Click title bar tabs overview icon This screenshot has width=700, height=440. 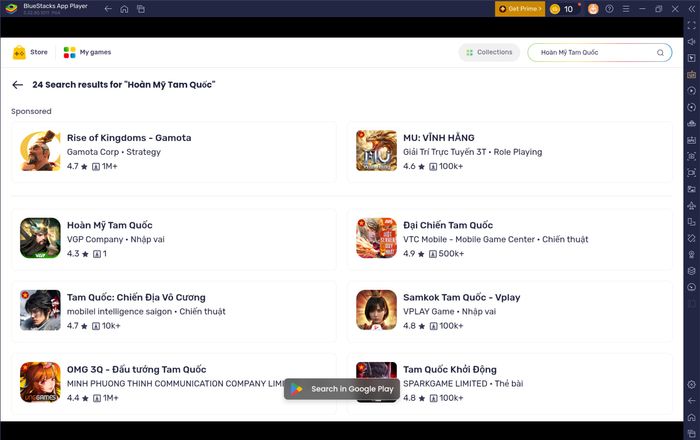141,9
